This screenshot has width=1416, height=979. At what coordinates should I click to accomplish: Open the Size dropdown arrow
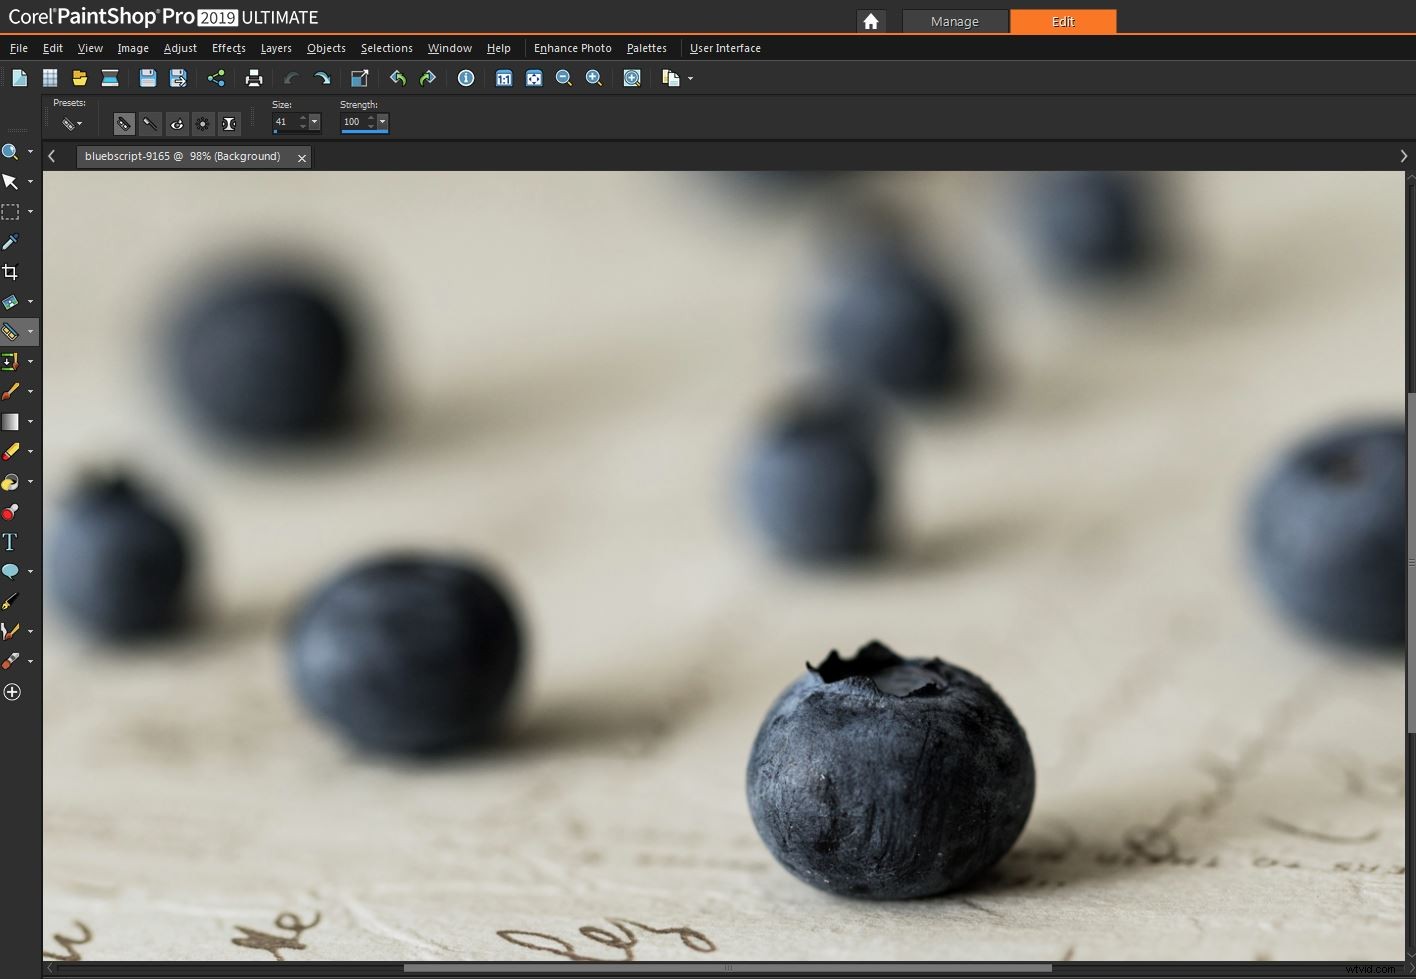pyautogui.click(x=314, y=121)
